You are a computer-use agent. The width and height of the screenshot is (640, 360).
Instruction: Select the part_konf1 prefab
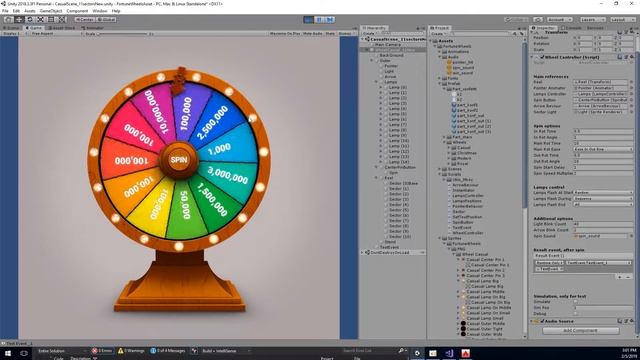click(467, 105)
